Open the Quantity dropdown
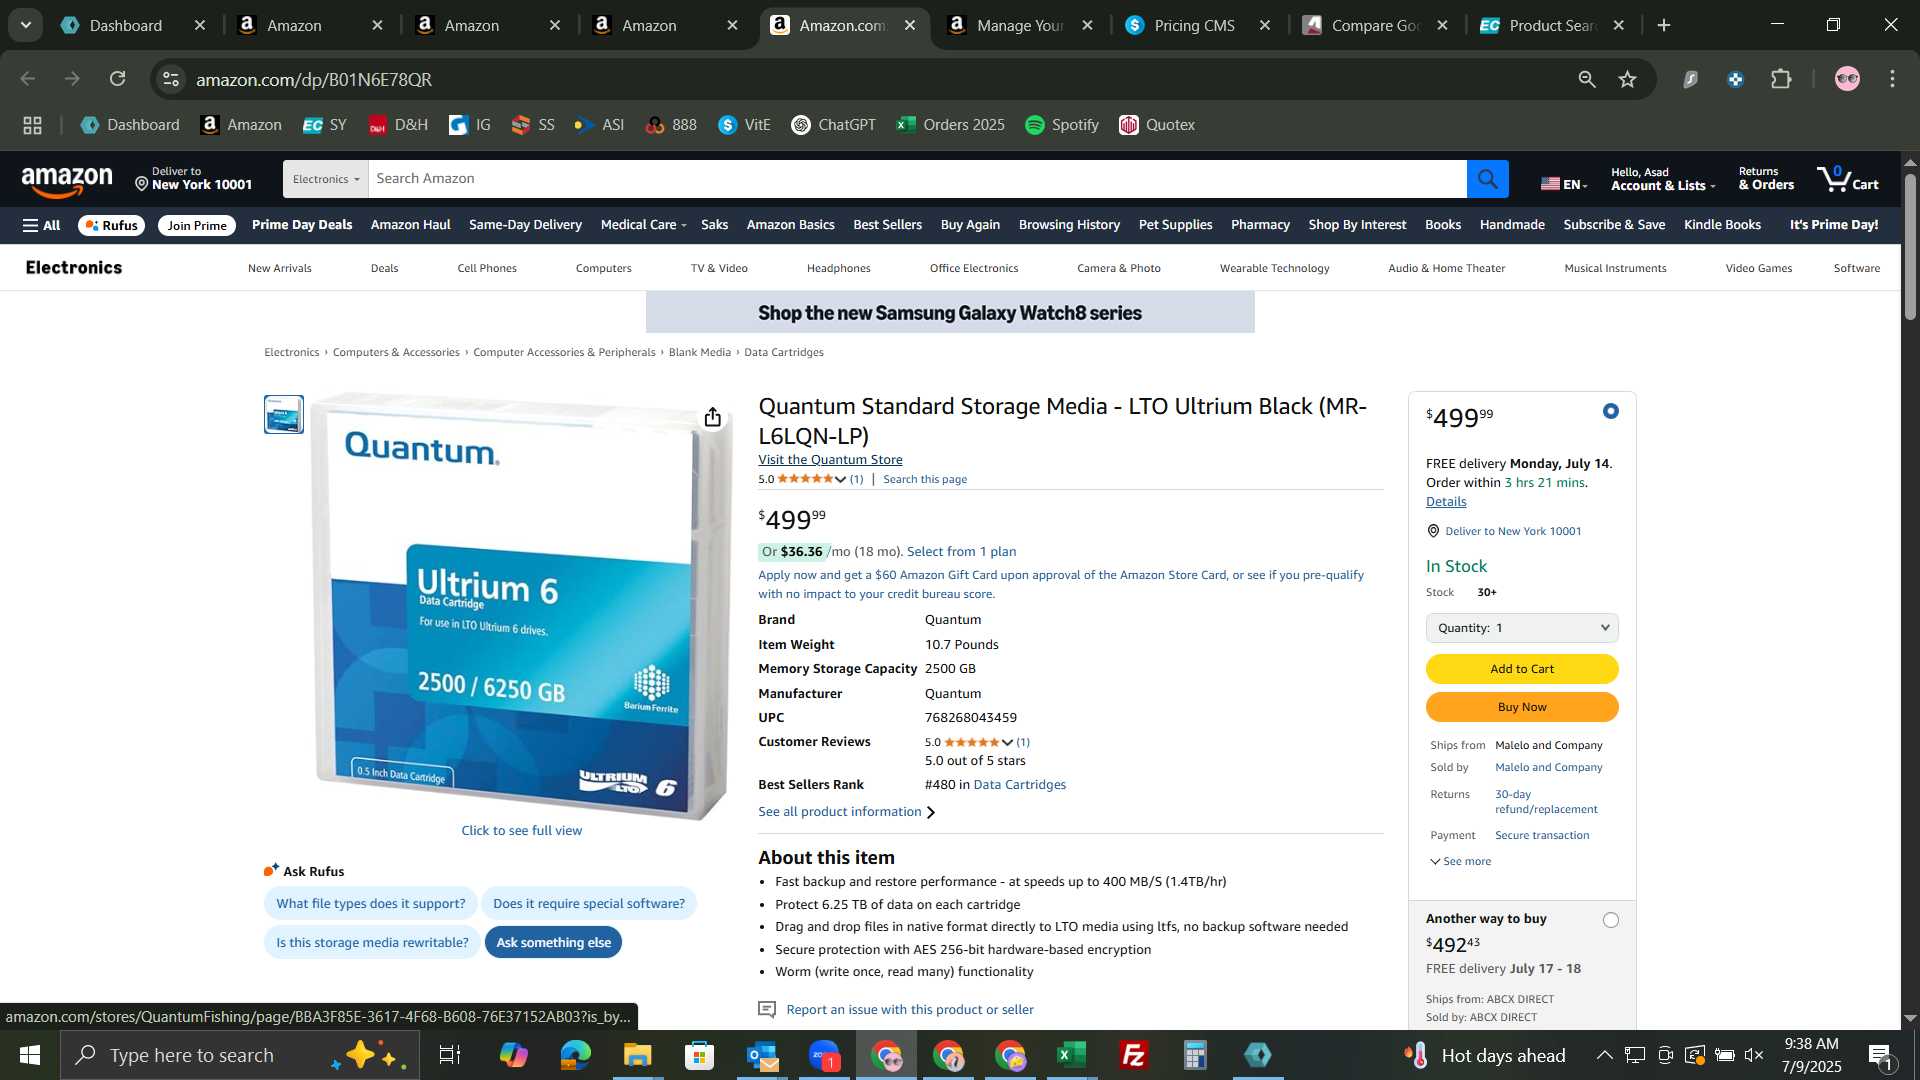Image resolution: width=1920 pixels, height=1080 pixels. click(1521, 628)
